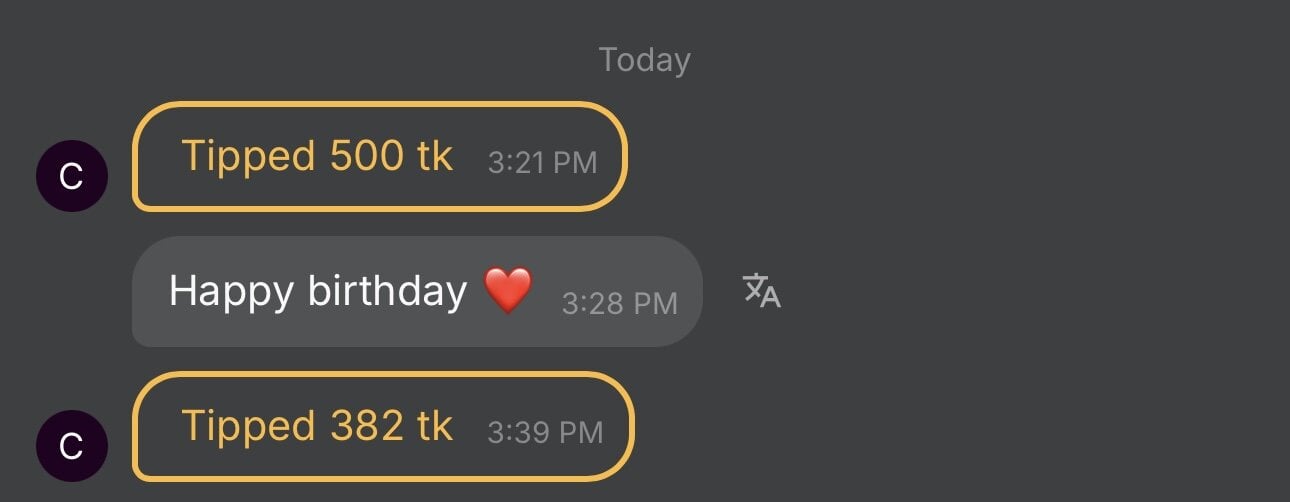The height and width of the screenshot is (502, 1290).
Task: Click the Happy birthday message bubble
Action: click(416, 292)
